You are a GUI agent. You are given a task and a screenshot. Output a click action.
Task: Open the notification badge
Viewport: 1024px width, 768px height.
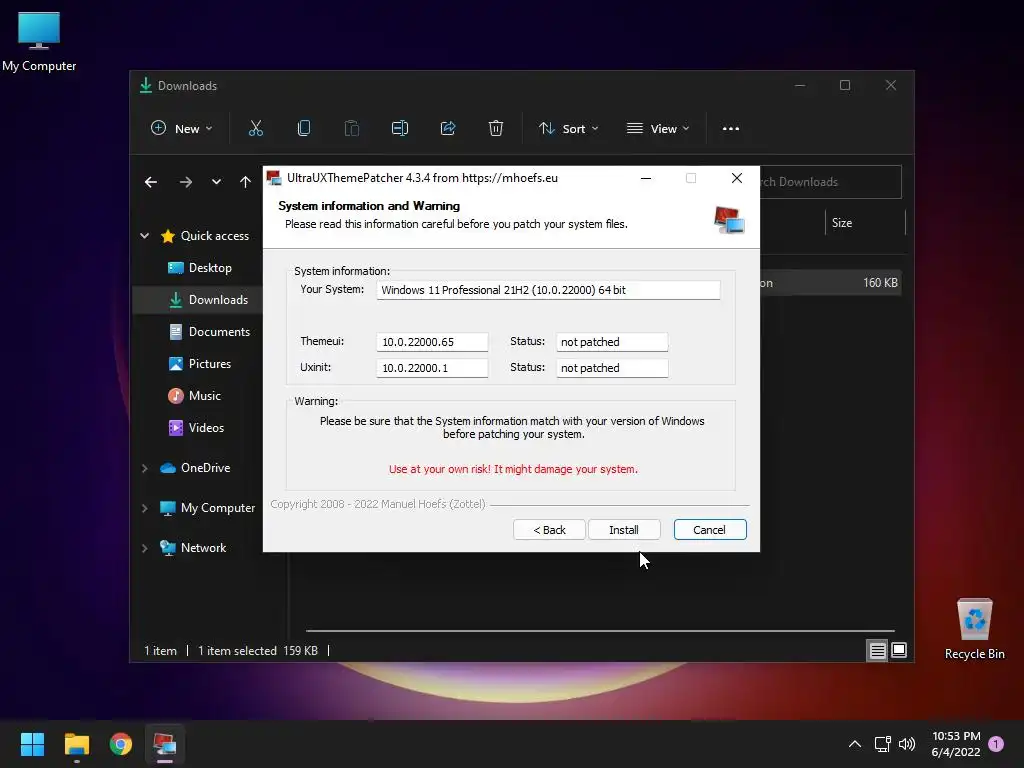coord(996,744)
